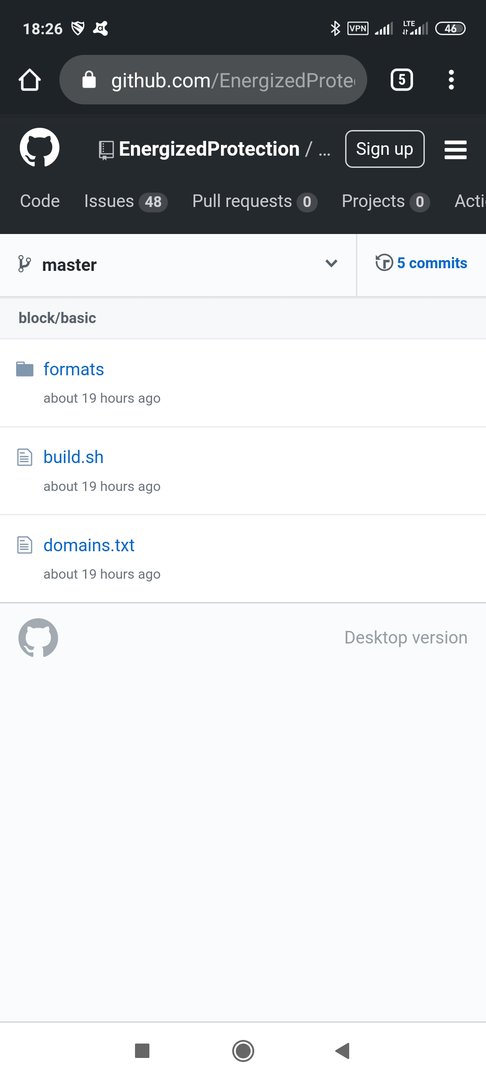Open the browser three-dot overflow menu
486x1080 pixels.
[451, 81]
